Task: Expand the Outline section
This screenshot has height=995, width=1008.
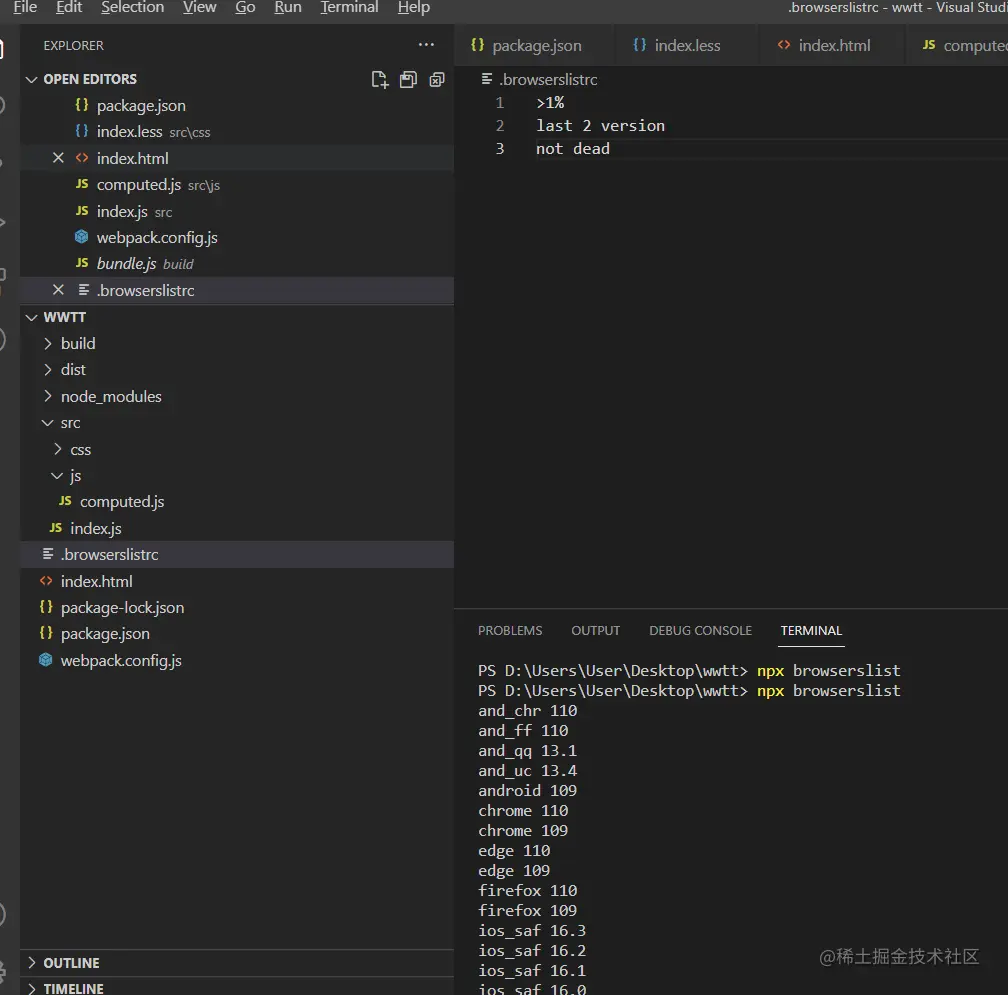Action: (71, 963)
